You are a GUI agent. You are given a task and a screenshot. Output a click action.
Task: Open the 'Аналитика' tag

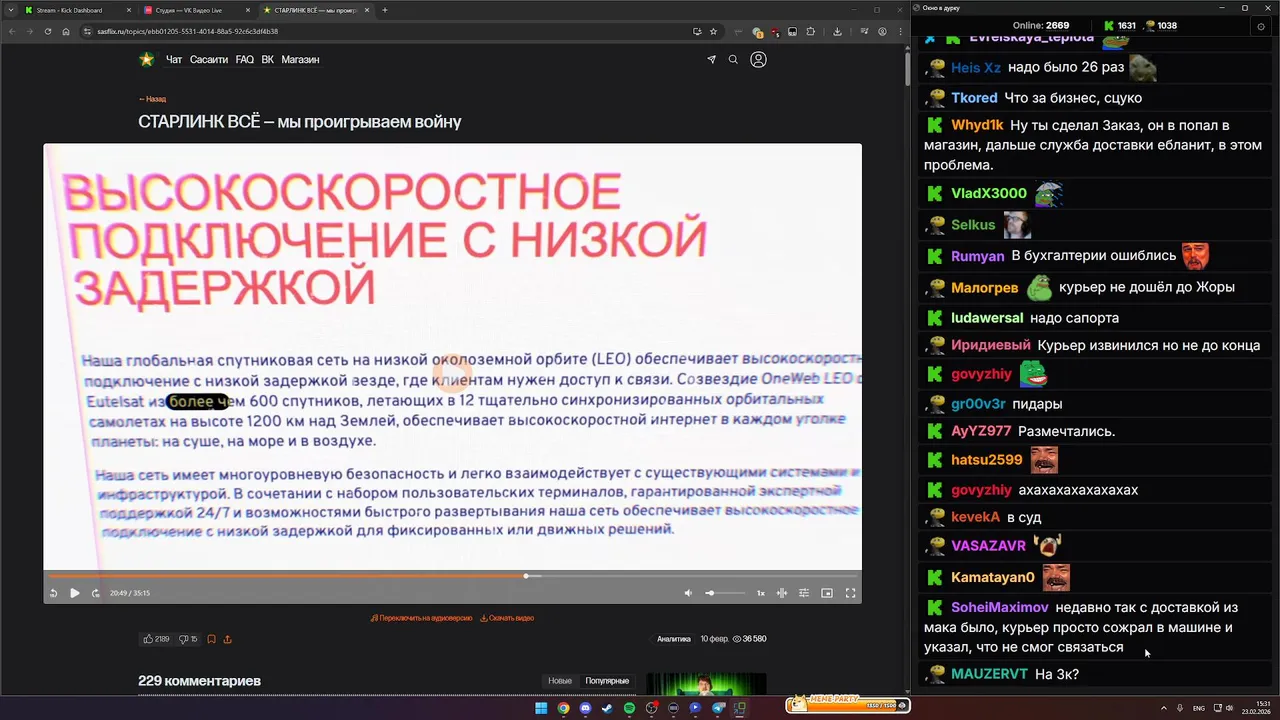click(x=674, y=639)
